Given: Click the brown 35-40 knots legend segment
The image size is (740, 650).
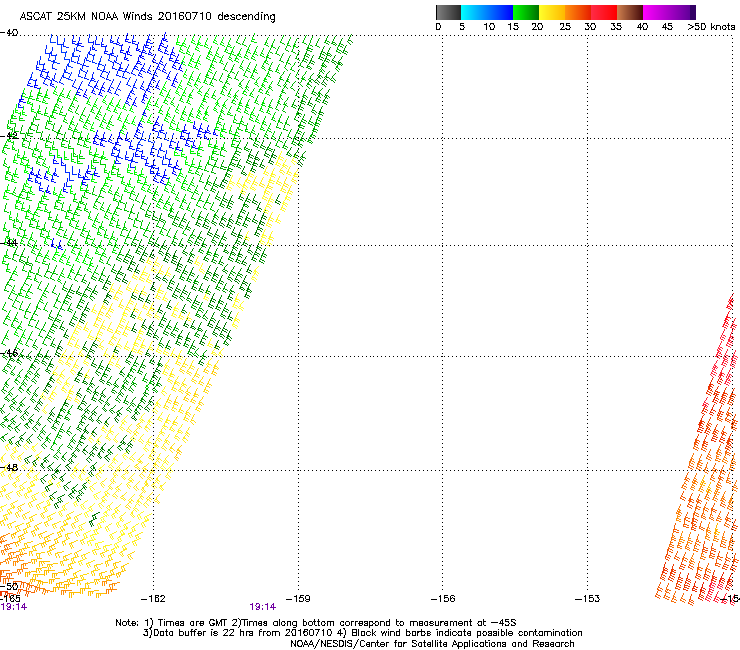Looking at the screenshot, I should point(630,12).
